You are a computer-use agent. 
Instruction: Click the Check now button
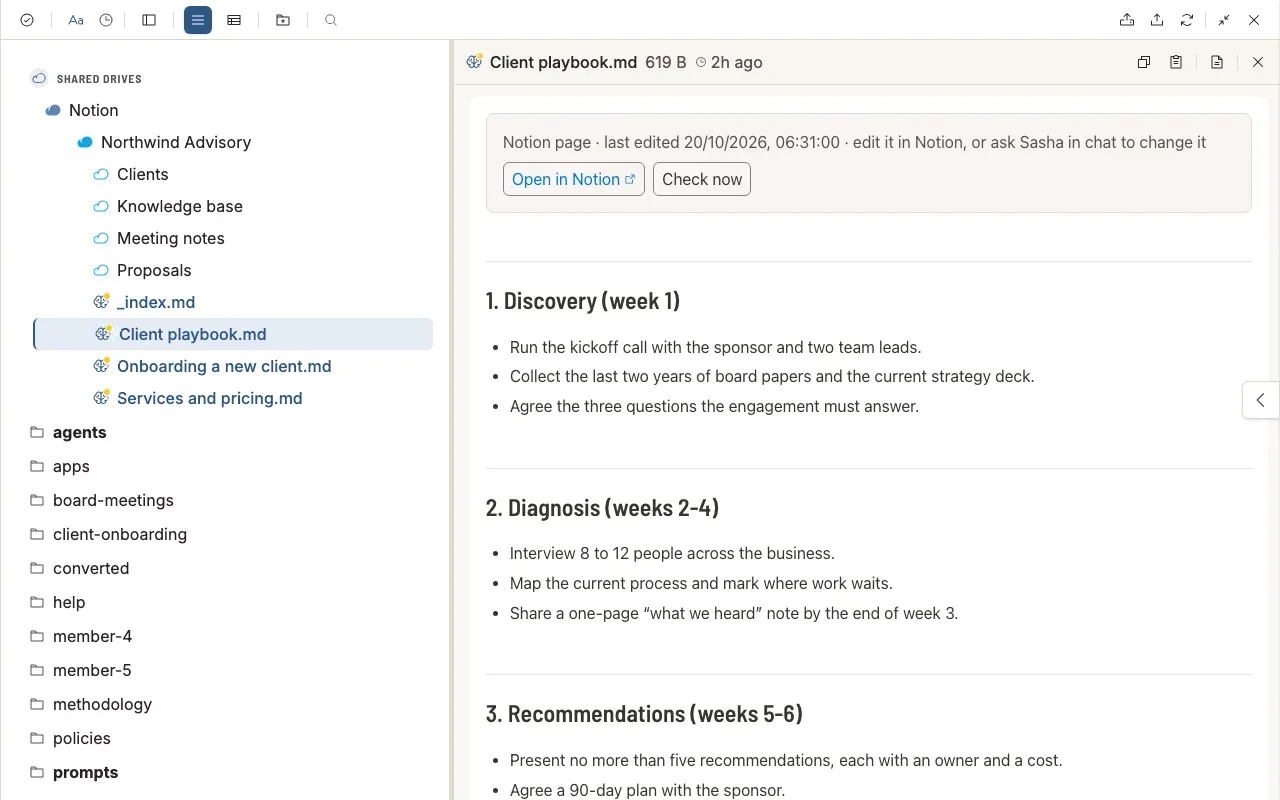(702, 179)
